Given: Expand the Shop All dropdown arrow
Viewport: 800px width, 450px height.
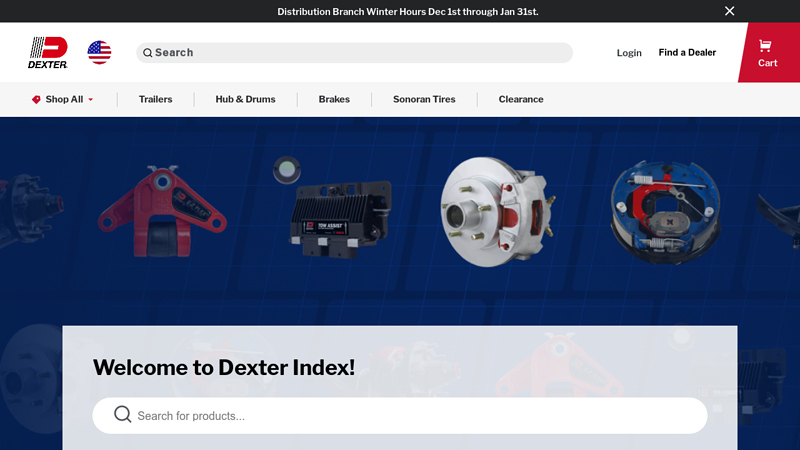Looking at the screenshot, I should click(91, 100).
